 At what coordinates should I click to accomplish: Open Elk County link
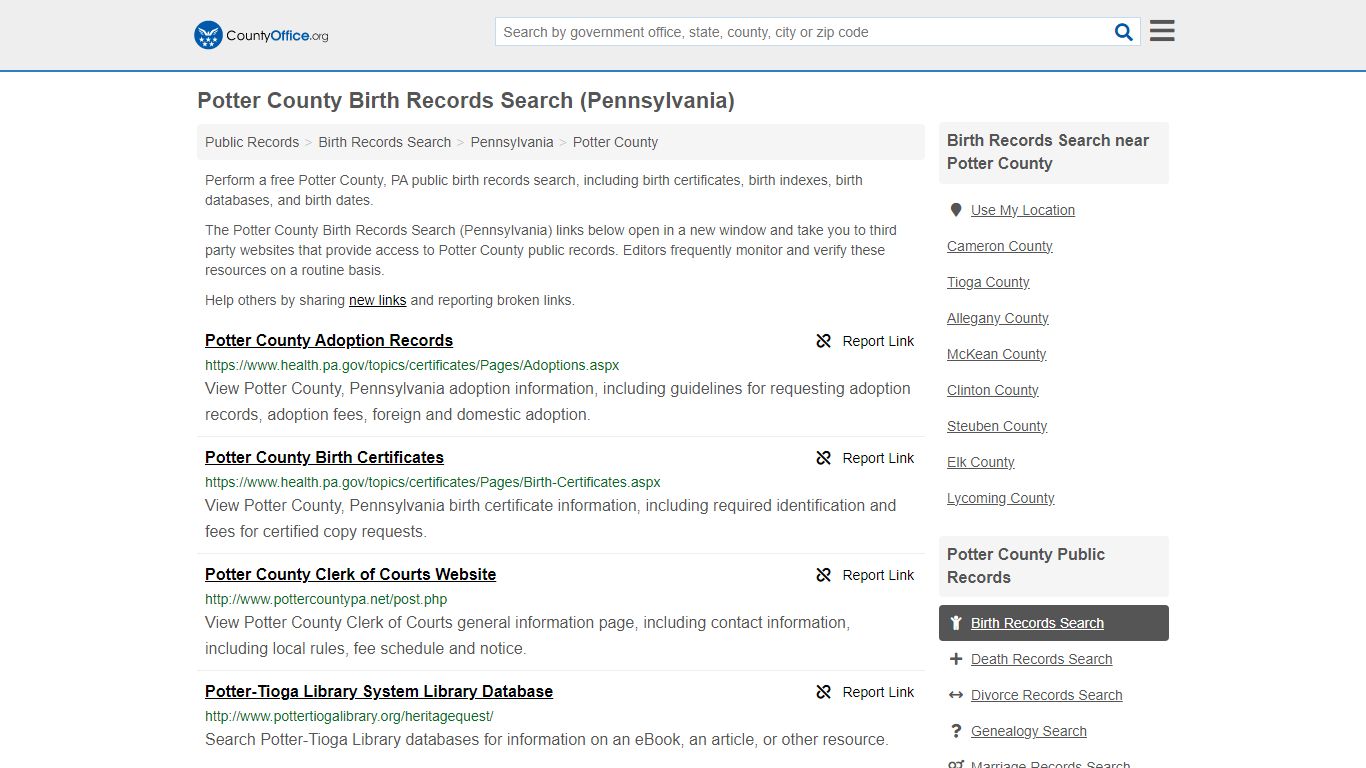(x=981, y=462)
